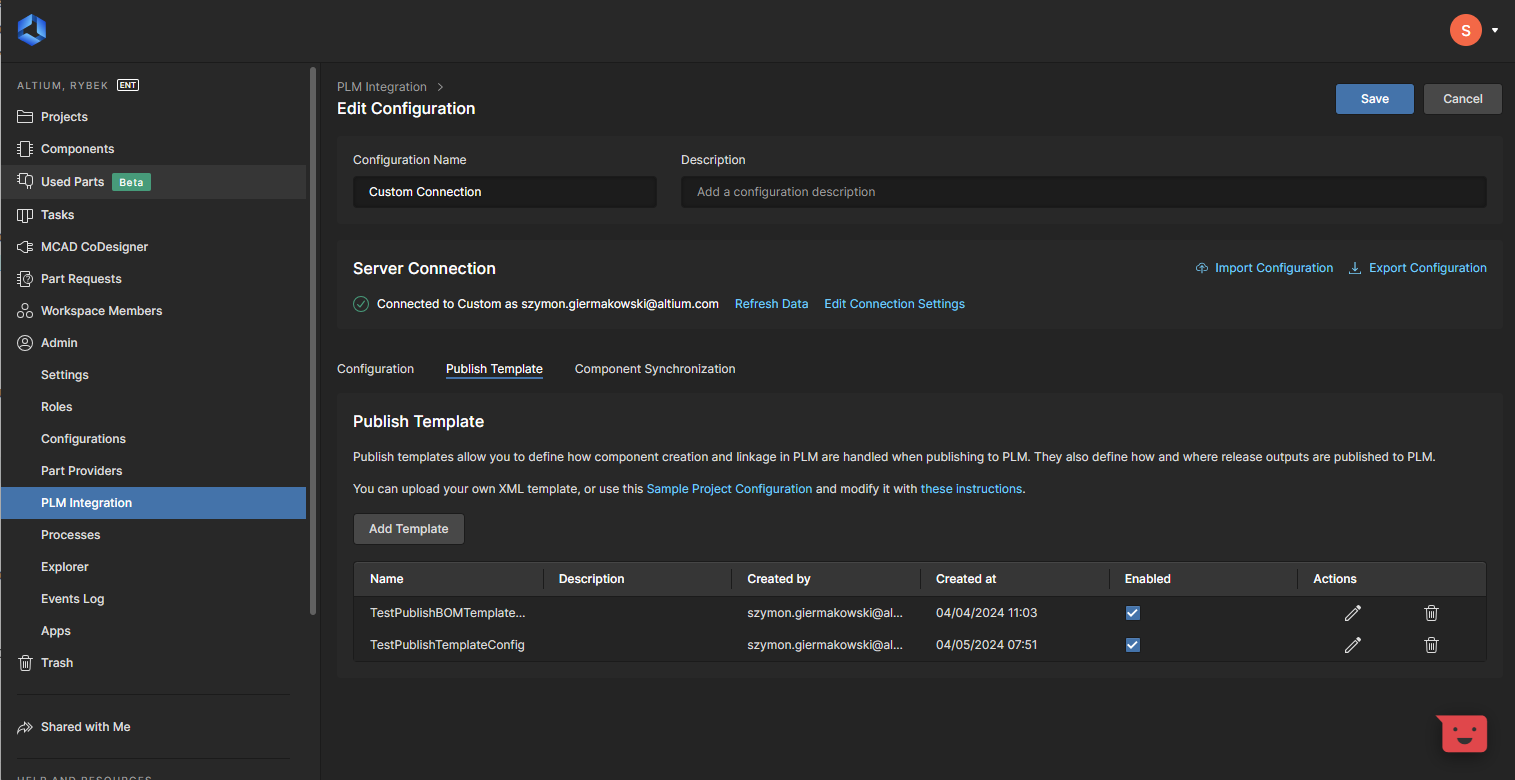Uncheck Enabled for TestPublishBOMTemplate
This screenshot has width=1515, height=780.
(x=1132, y=613)
